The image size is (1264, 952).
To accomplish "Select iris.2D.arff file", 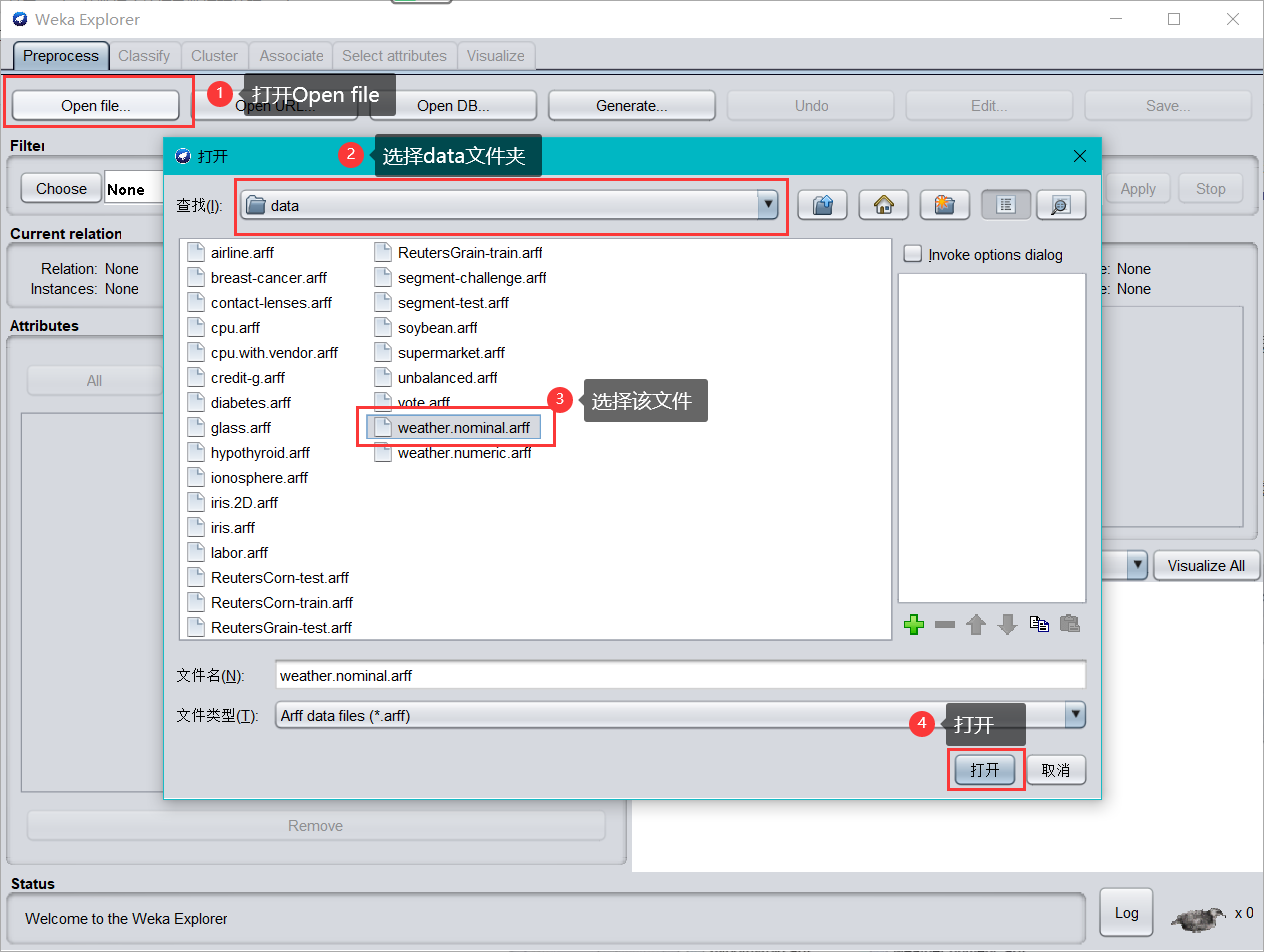I will click(x=233, y=503).
